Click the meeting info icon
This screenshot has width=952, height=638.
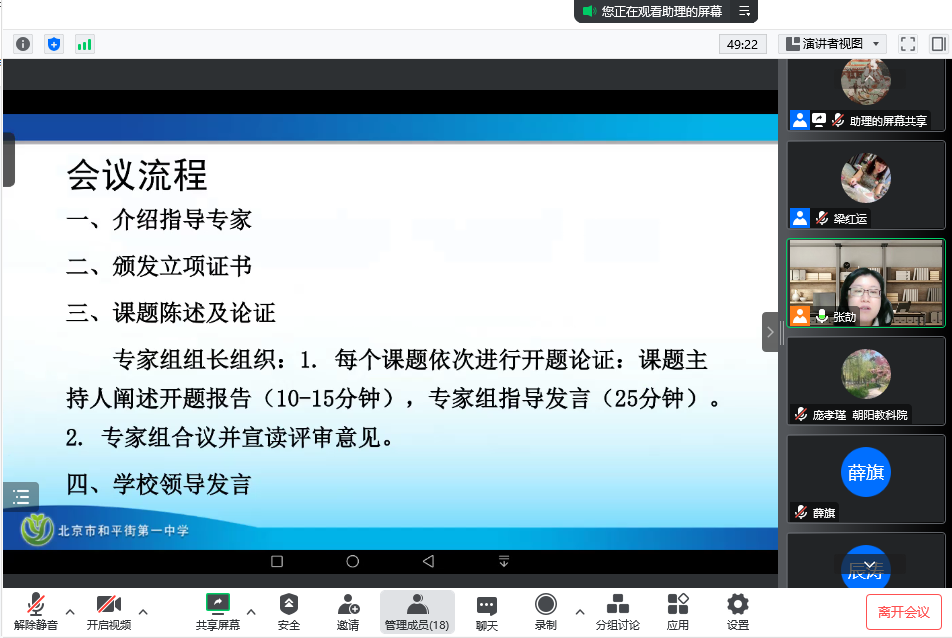pos(23,44)
